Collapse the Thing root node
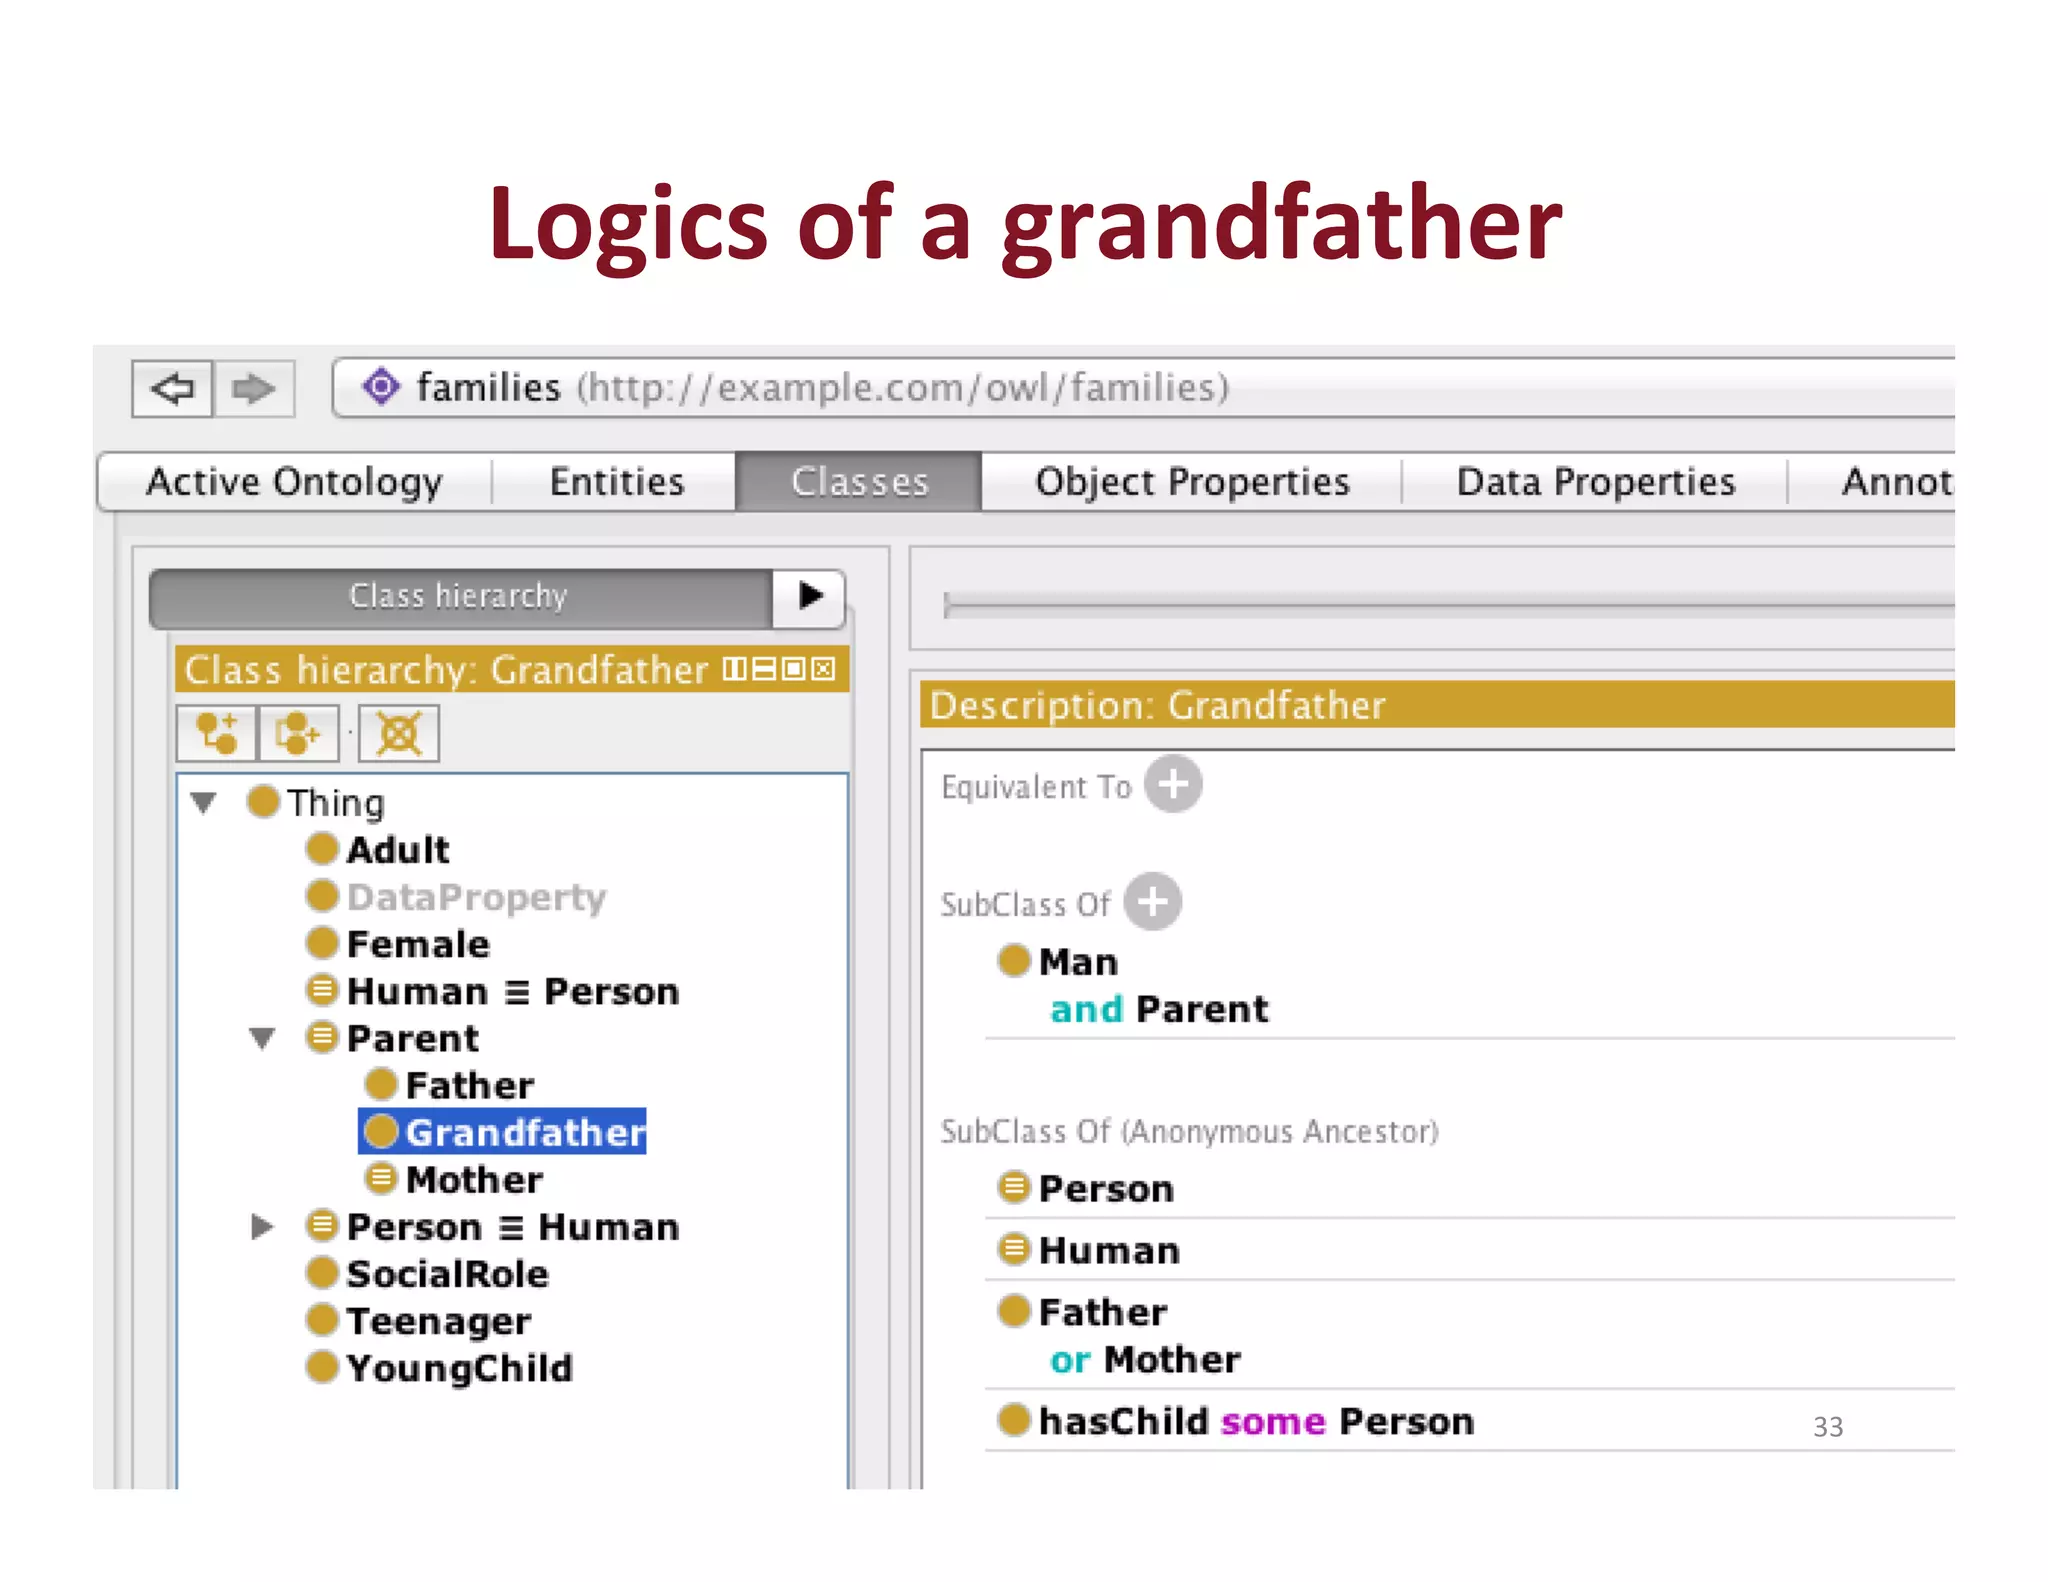 click(x=204, y=802)
